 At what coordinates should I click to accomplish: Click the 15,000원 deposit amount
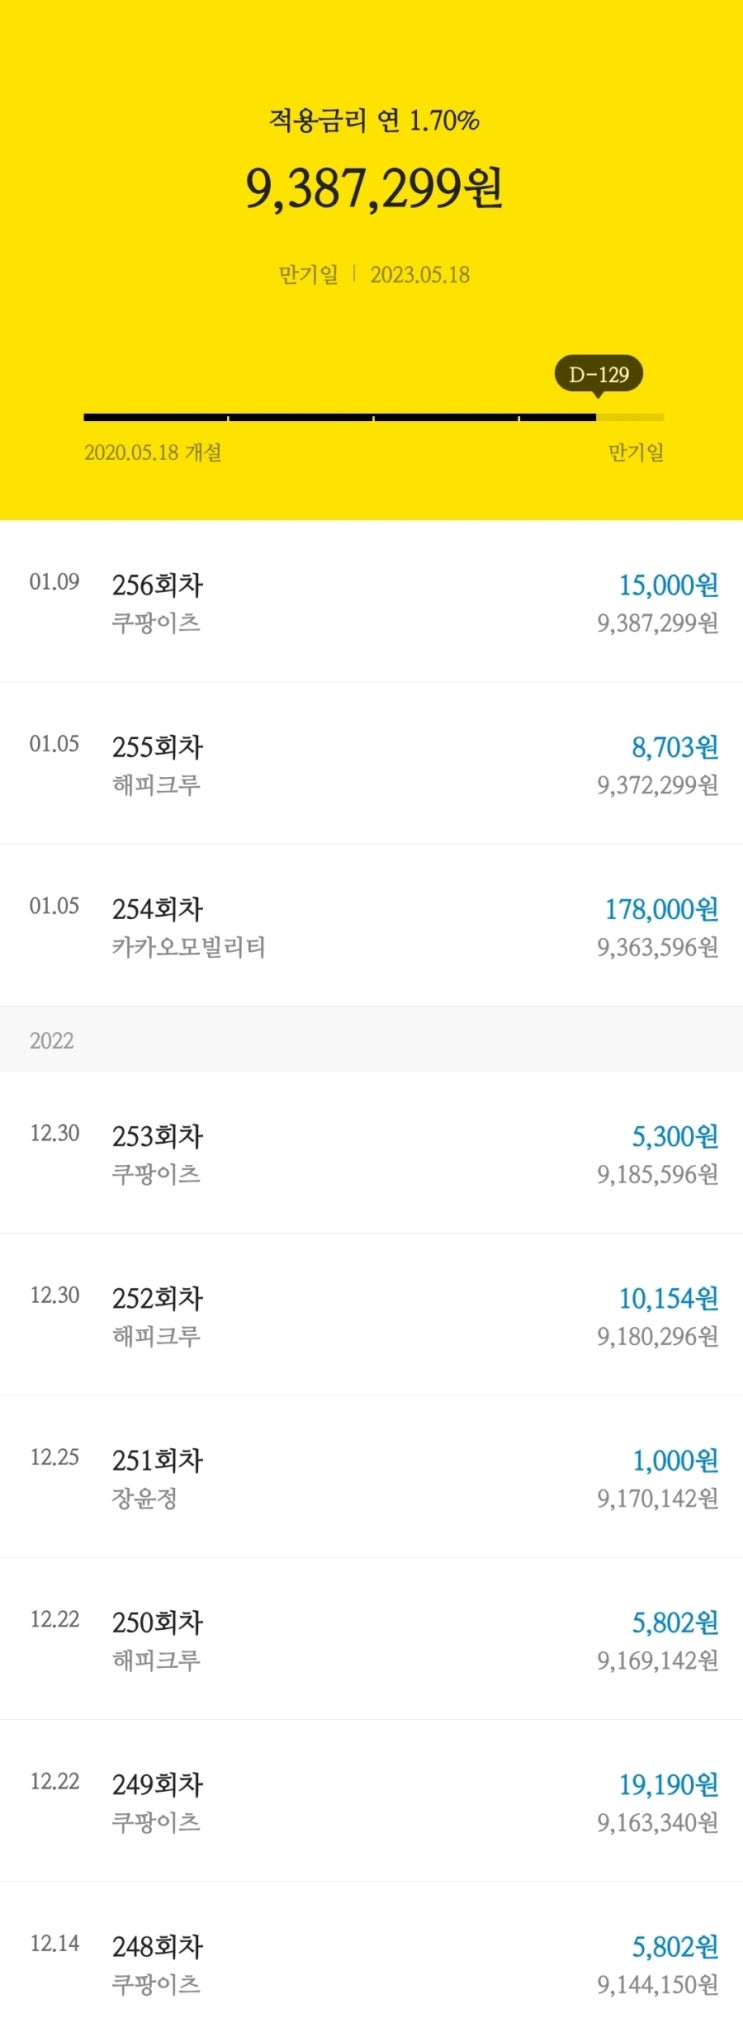click(x=668, y=585)
